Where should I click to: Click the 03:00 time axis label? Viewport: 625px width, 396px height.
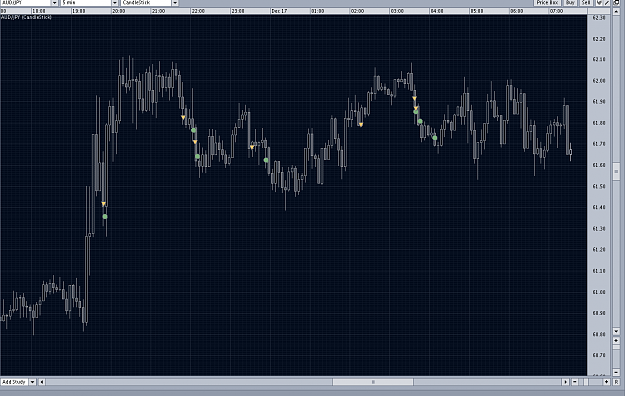click(397, 11)
